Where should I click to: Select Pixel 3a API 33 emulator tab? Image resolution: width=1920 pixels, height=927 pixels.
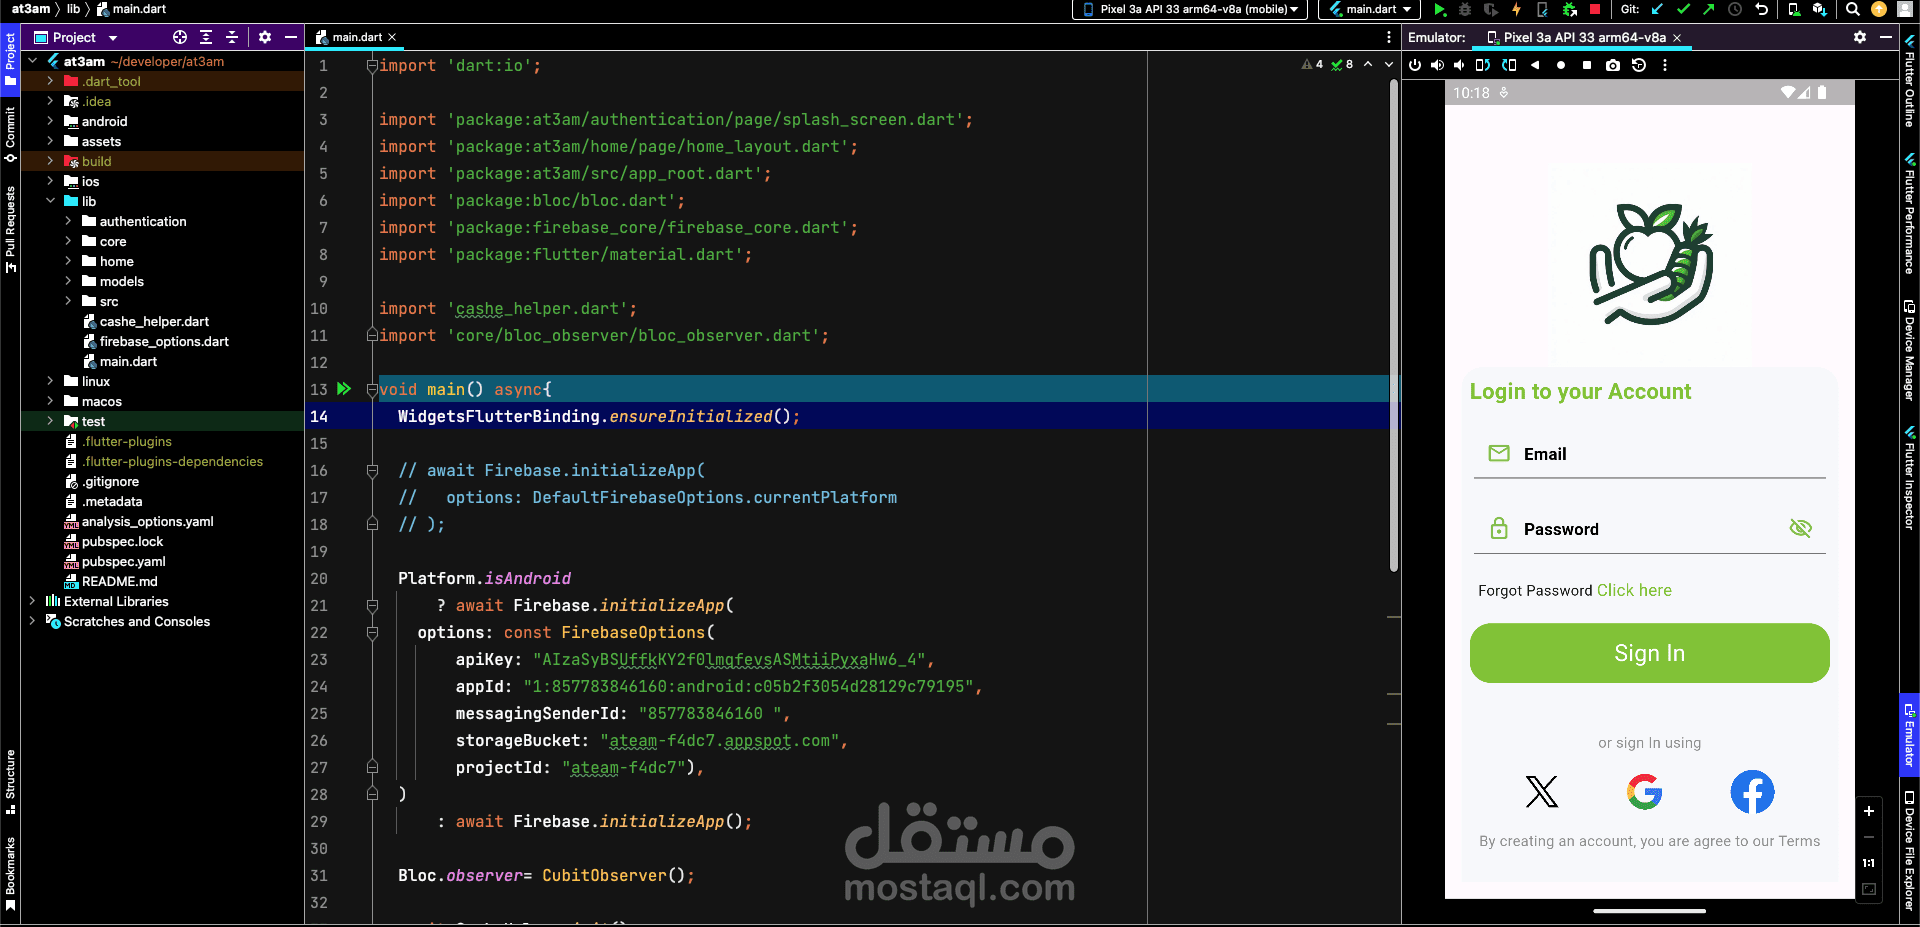pyautogui.click(x=1584, y=37)
